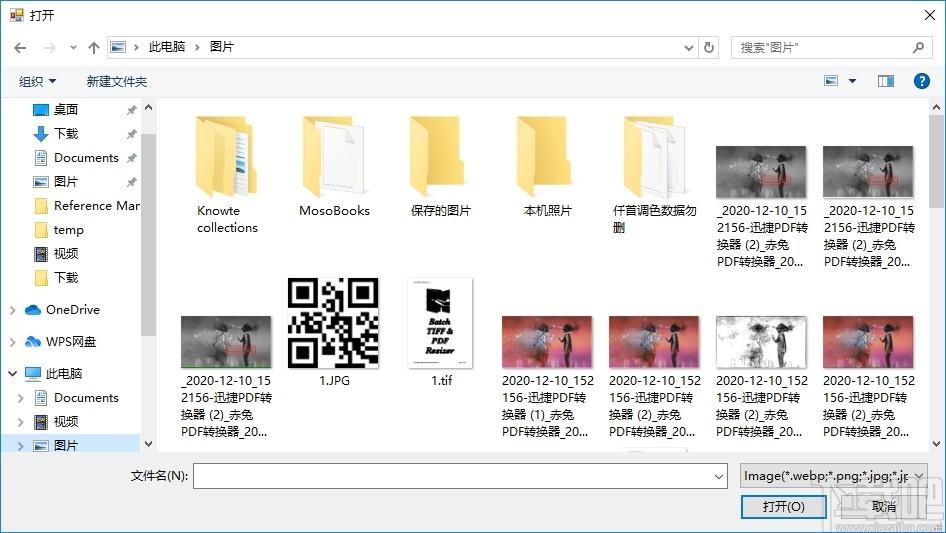Select the 本机照片 folder
The image size is (946, 533).
[x=548, y=167]
